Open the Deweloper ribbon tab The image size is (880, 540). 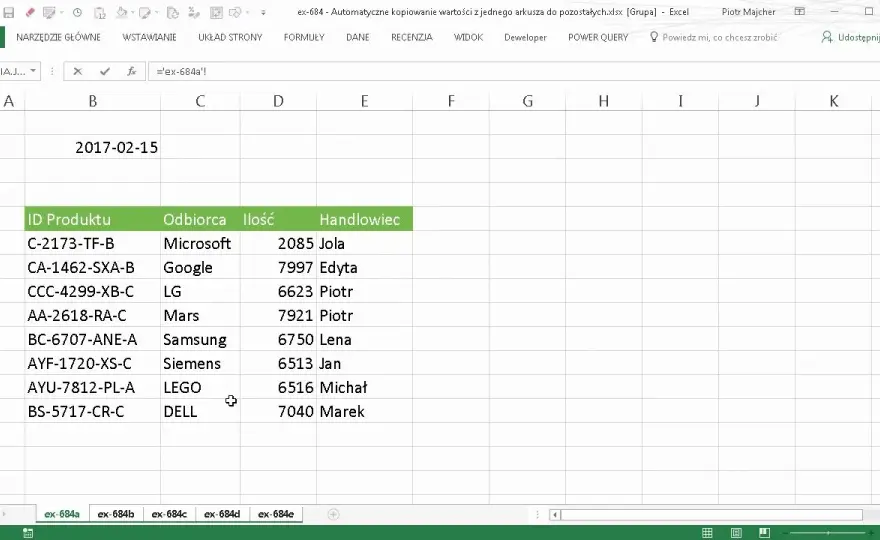525,38
